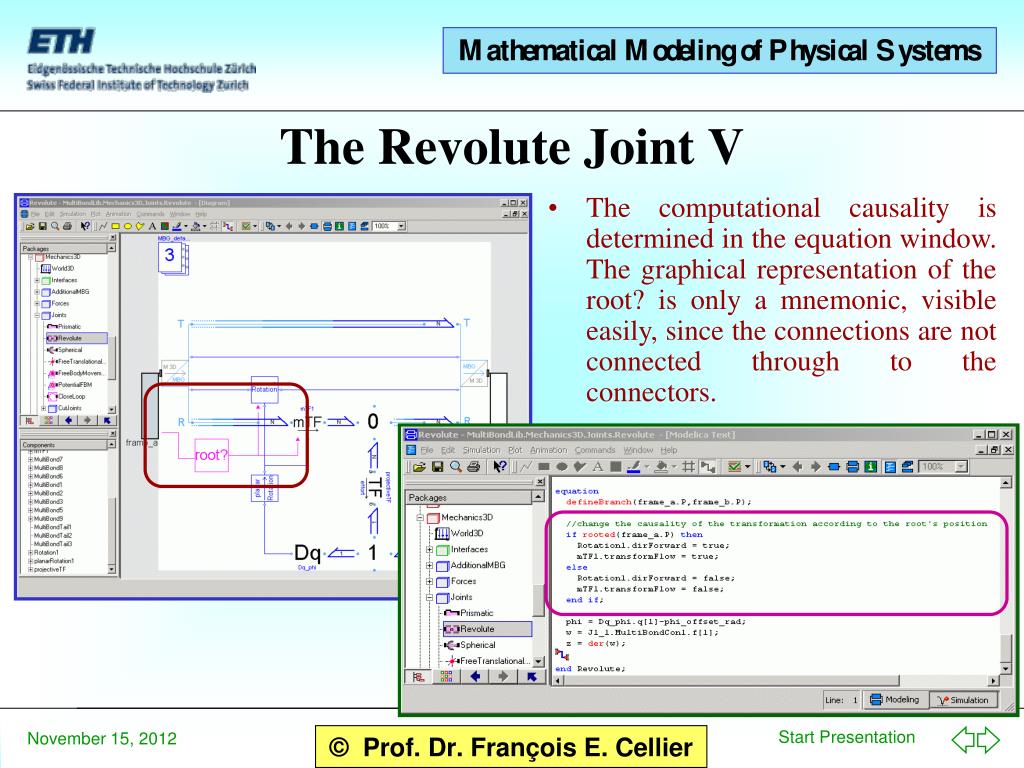This screenshot has width=1024, height=768.
Task: Open Animation menu in Modelica Text window
Action: [549, 450]
